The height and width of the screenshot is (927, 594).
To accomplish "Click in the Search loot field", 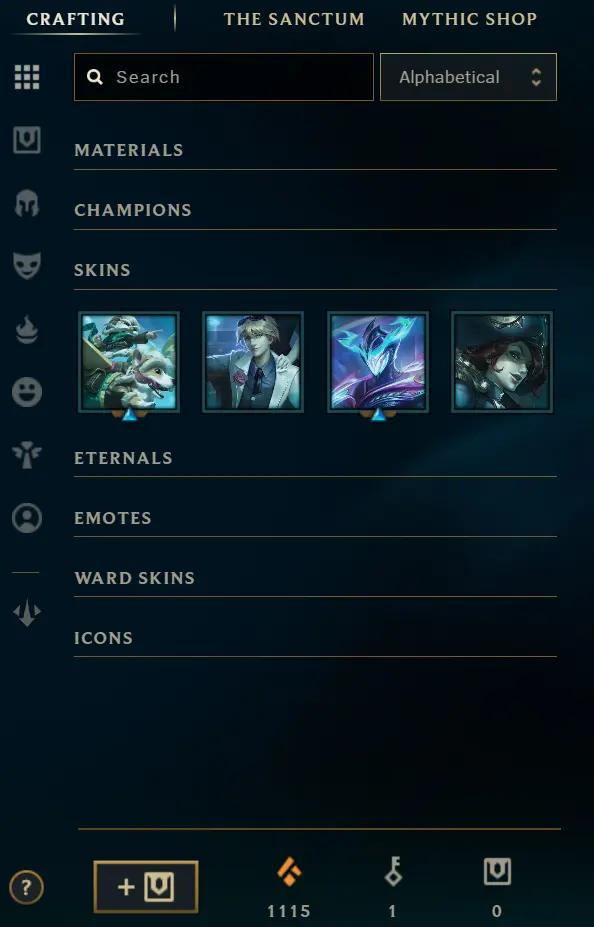I will coord(223,77).
